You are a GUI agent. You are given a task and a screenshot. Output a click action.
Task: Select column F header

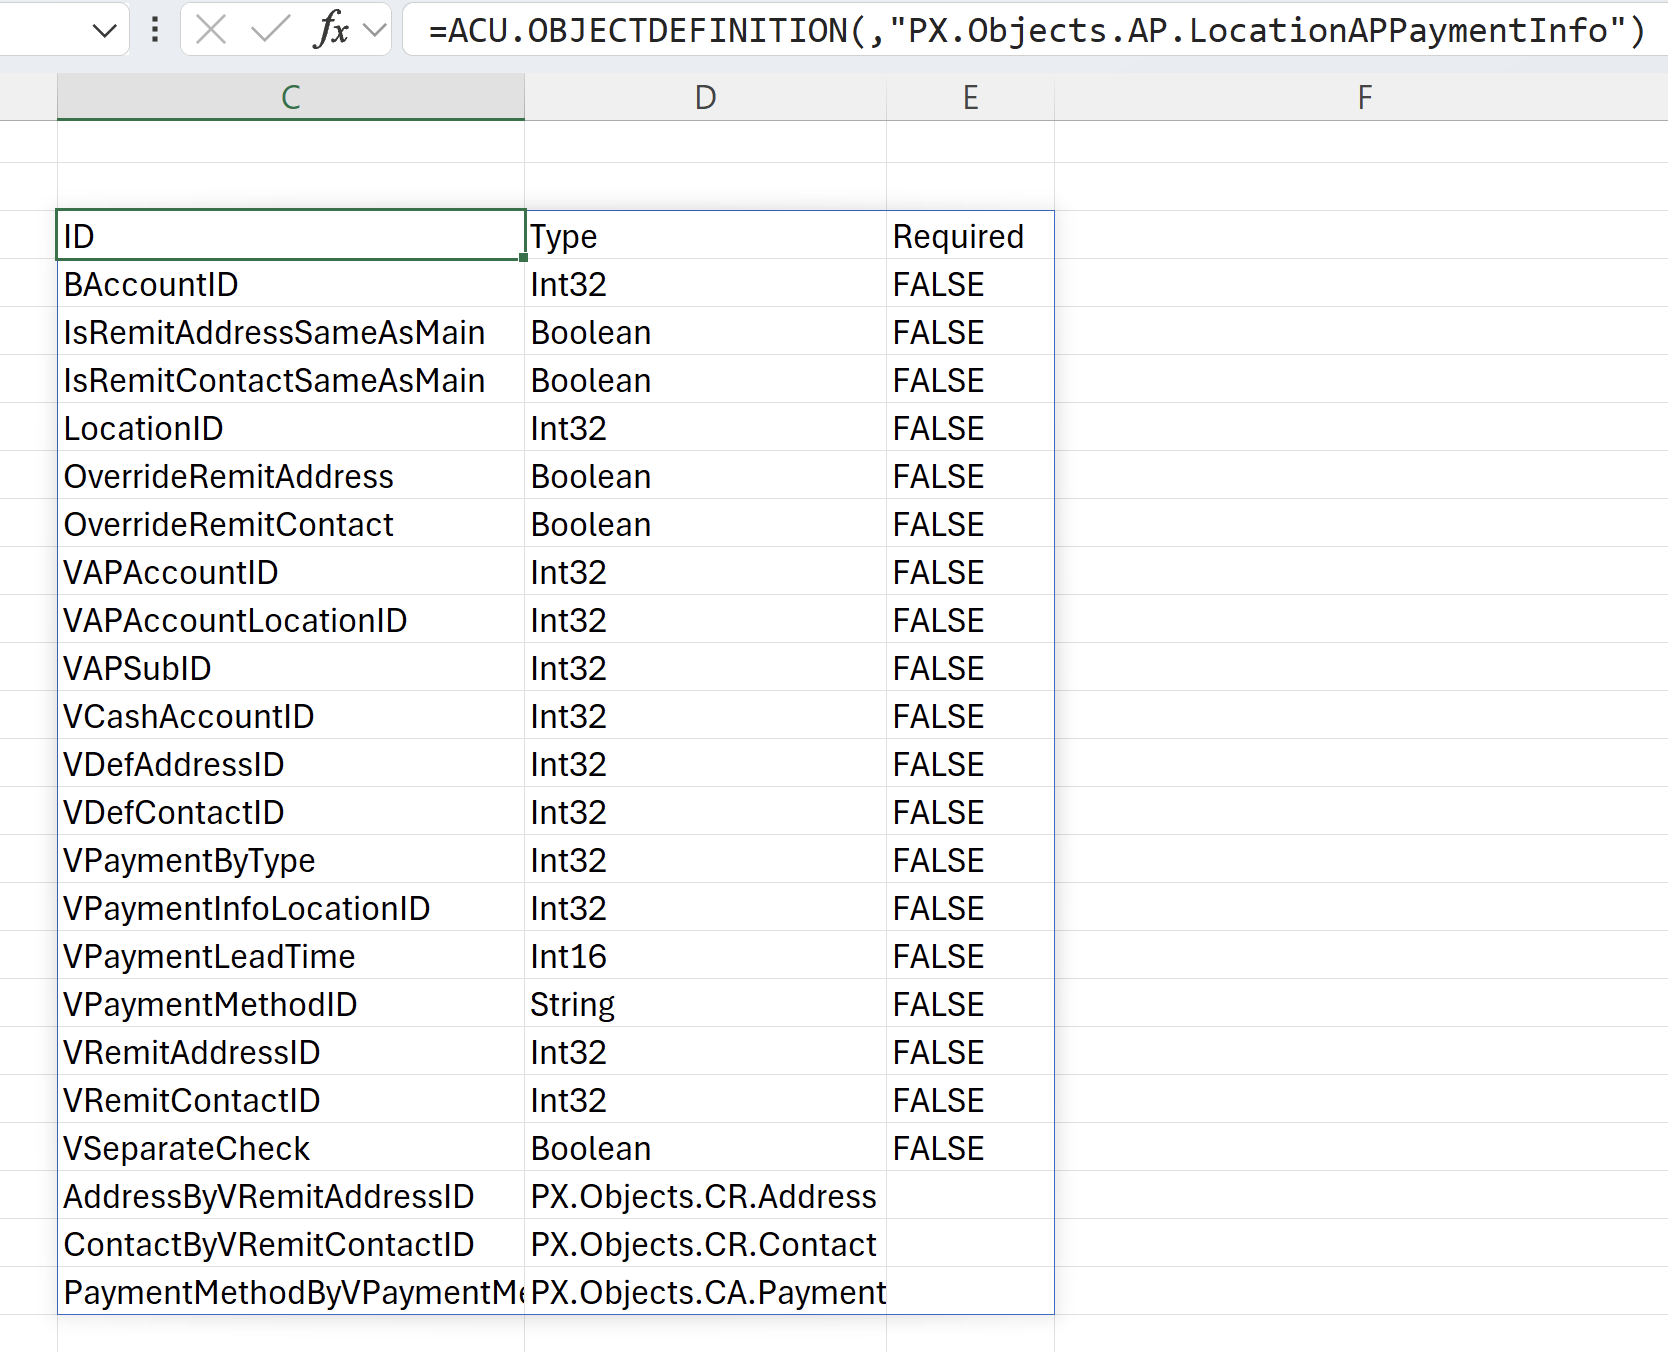tap(1364, 97)
